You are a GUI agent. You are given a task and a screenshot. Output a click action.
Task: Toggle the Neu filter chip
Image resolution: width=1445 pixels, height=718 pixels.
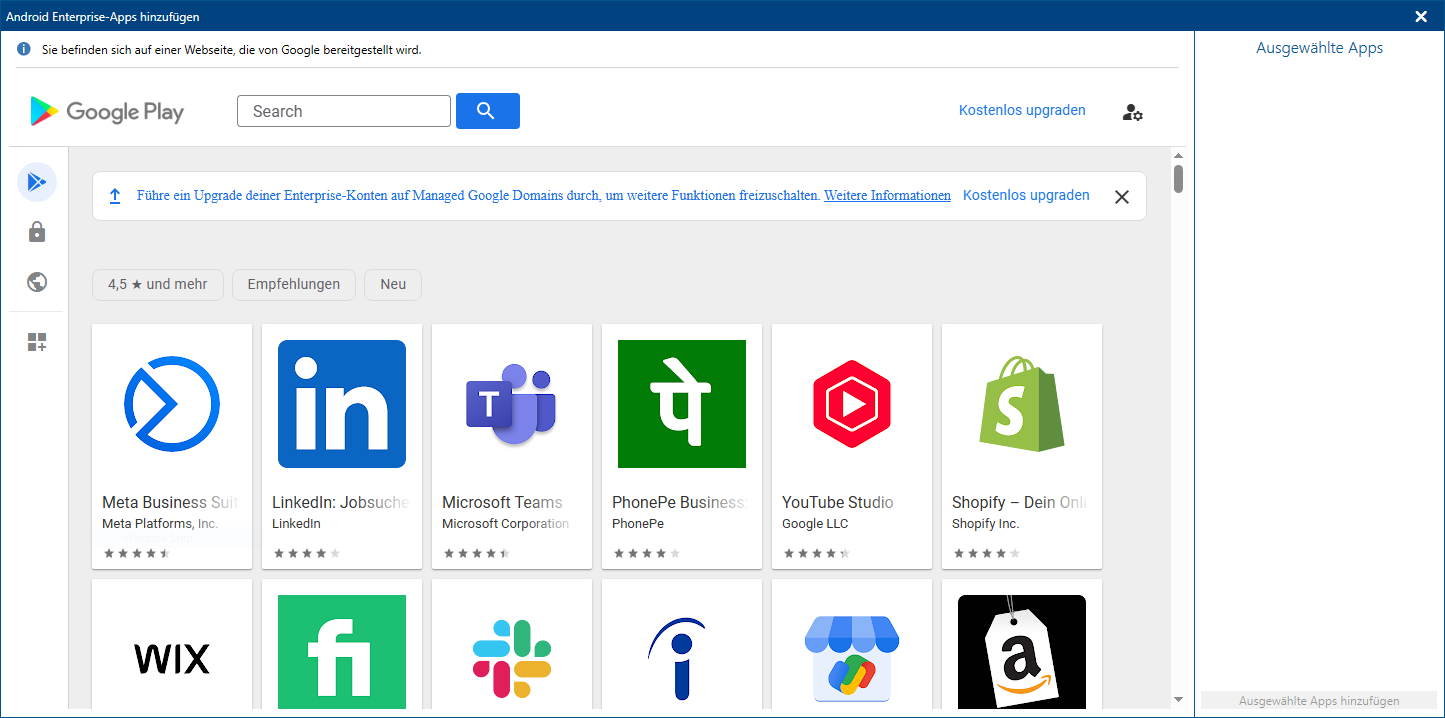pos(393,284)
